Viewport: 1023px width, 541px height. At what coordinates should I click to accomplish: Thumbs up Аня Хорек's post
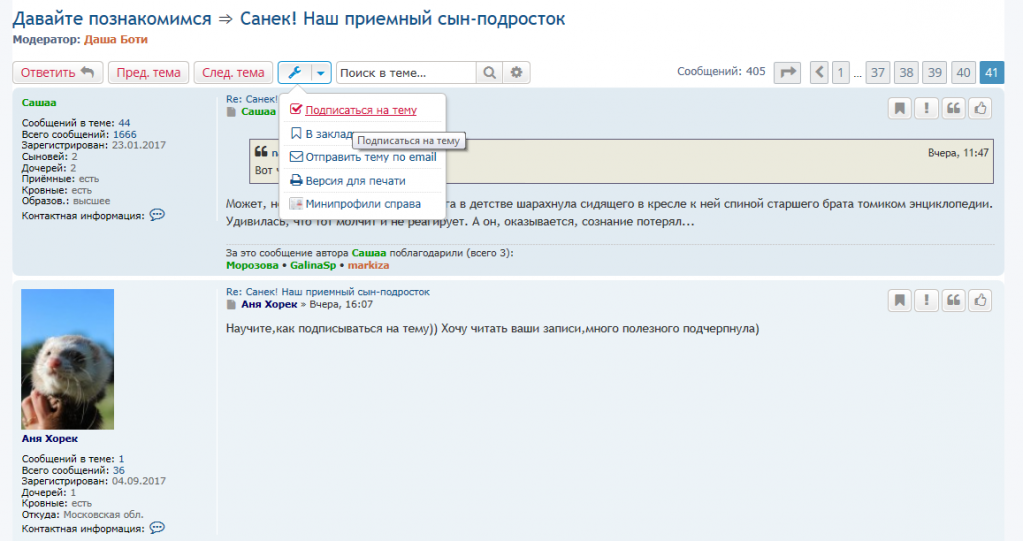(x=981, y=299)
